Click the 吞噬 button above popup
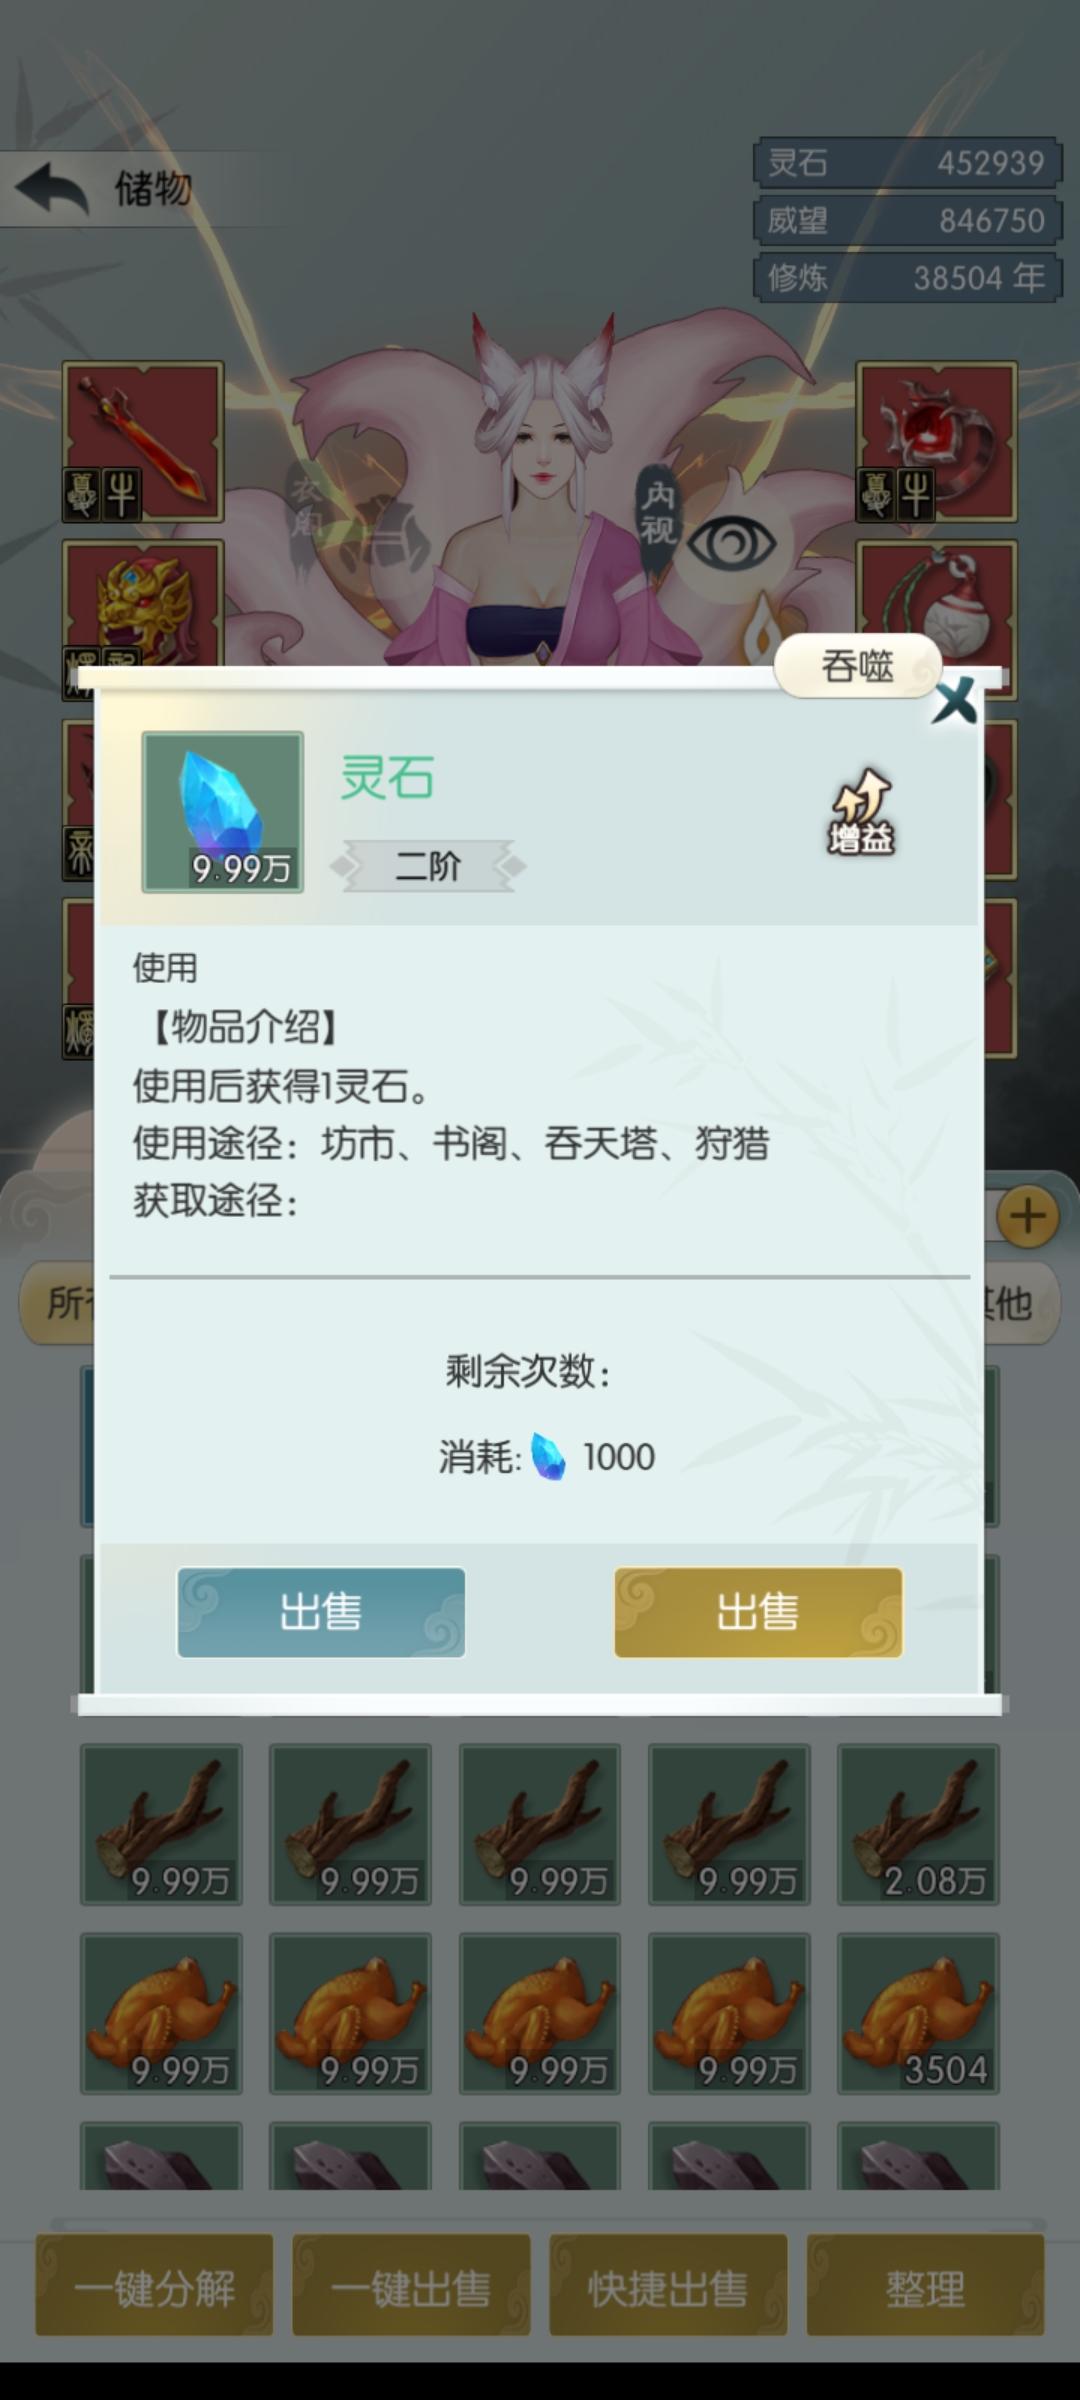Image resolution: width=1080 pixels, height=2400 pixels. [x=858, y=666]
